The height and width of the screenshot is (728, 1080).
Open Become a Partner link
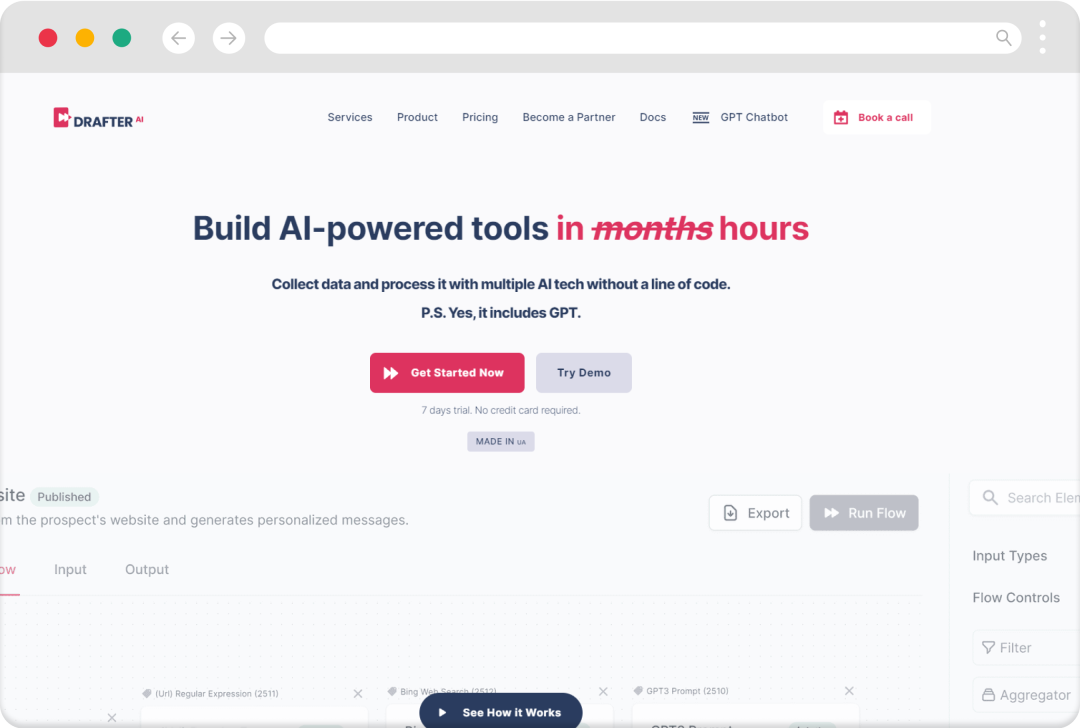569,117
